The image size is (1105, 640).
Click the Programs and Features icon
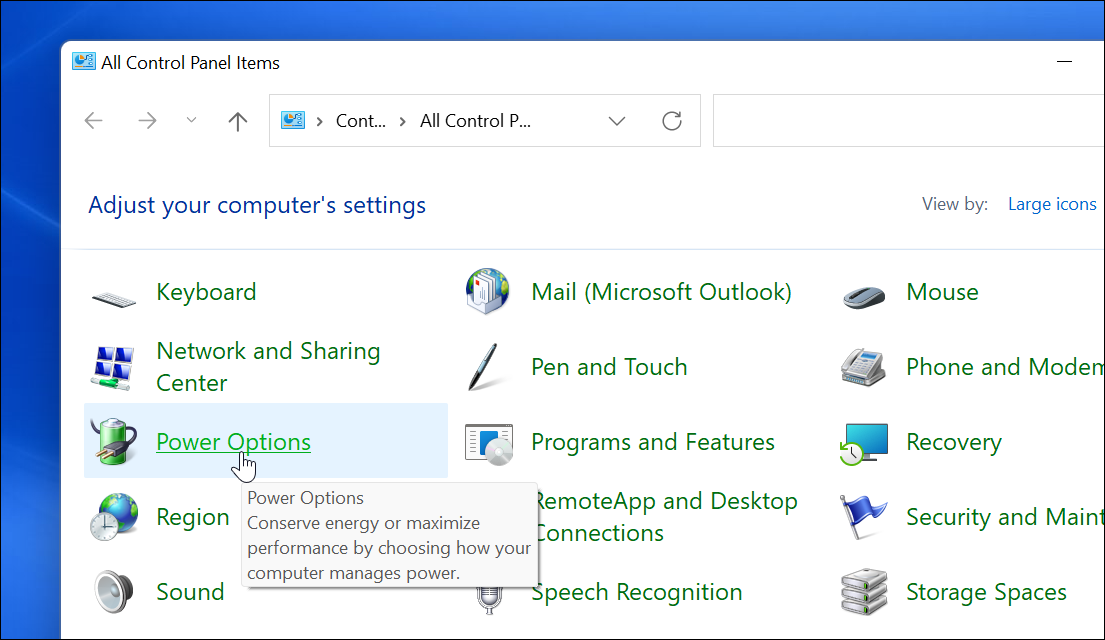pos(488,442)
